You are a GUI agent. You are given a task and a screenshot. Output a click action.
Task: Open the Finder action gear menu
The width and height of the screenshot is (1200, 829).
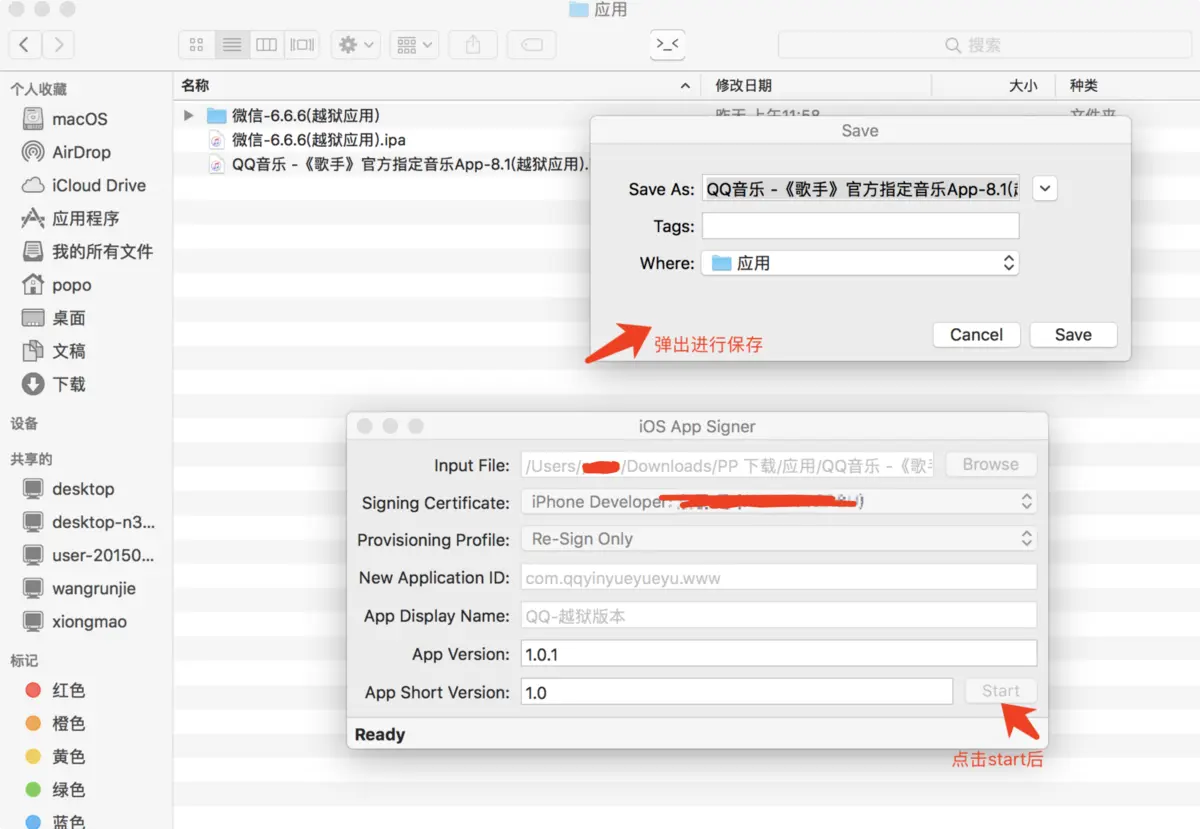[356, 45]
